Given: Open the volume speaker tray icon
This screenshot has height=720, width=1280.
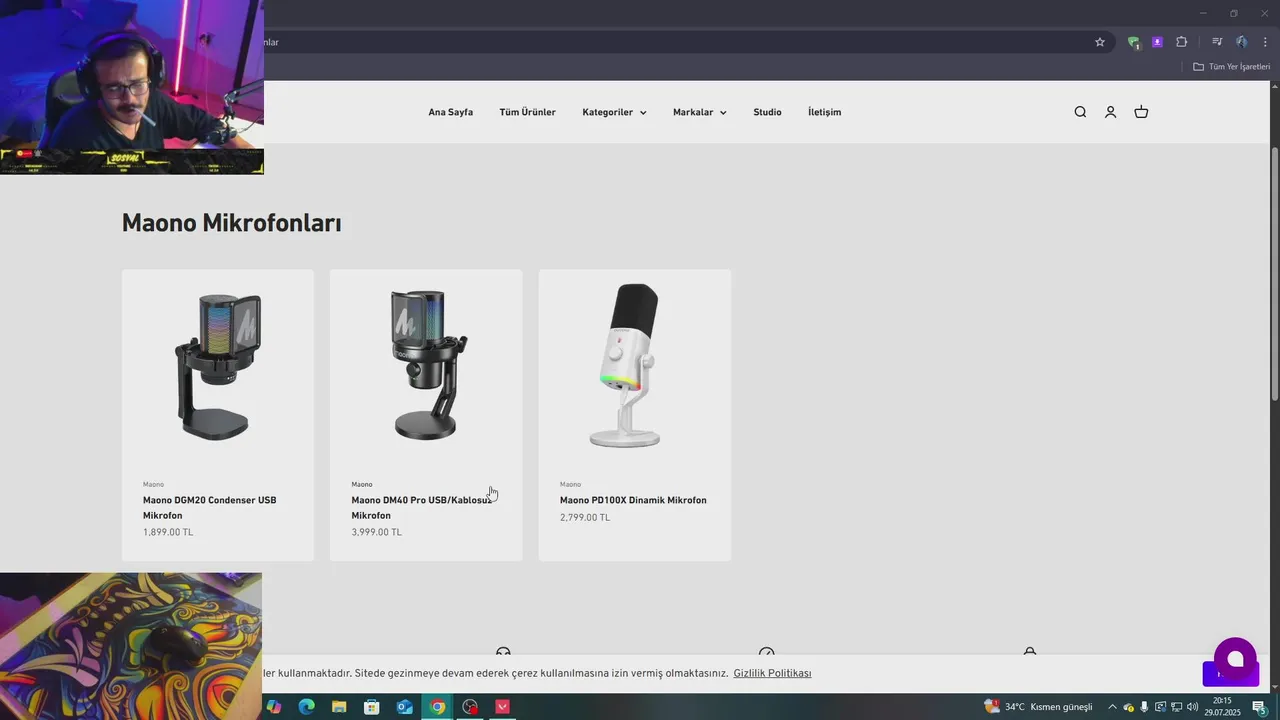Looking at the screenshot, I should point(1192,707).
